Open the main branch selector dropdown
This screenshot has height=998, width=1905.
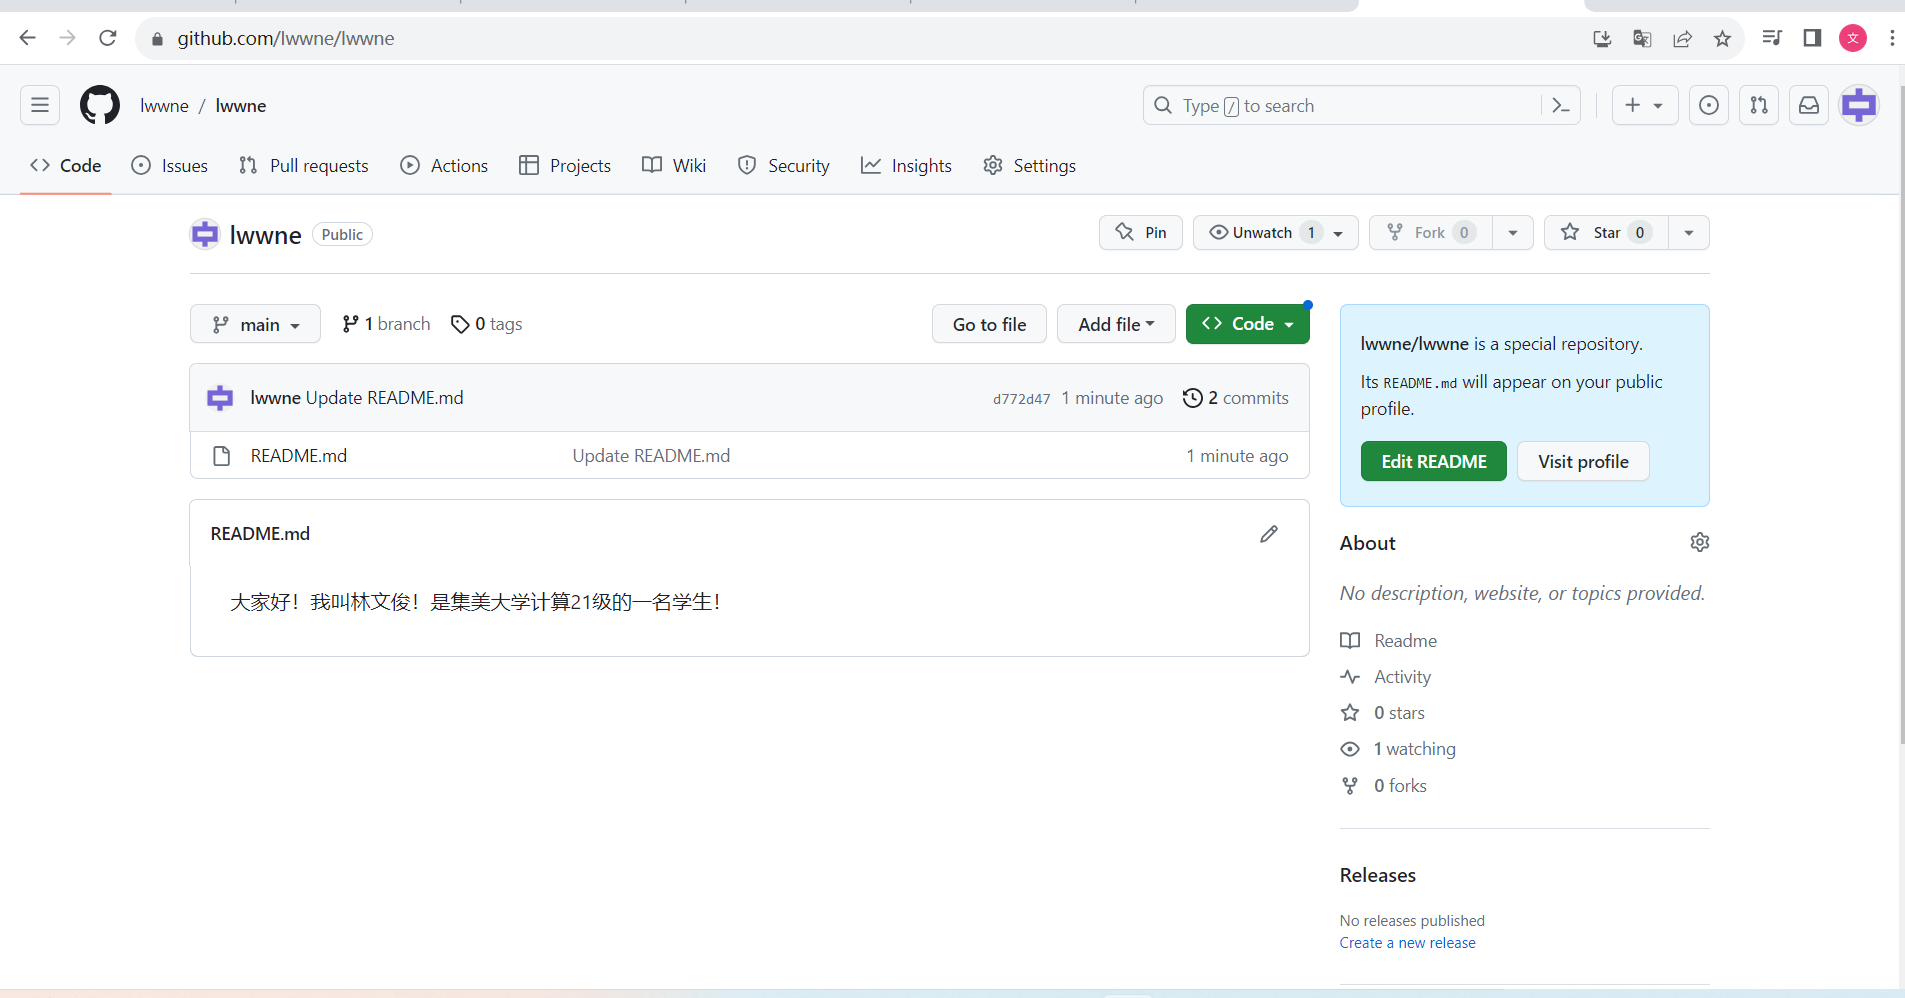click(x=255, y=324)
